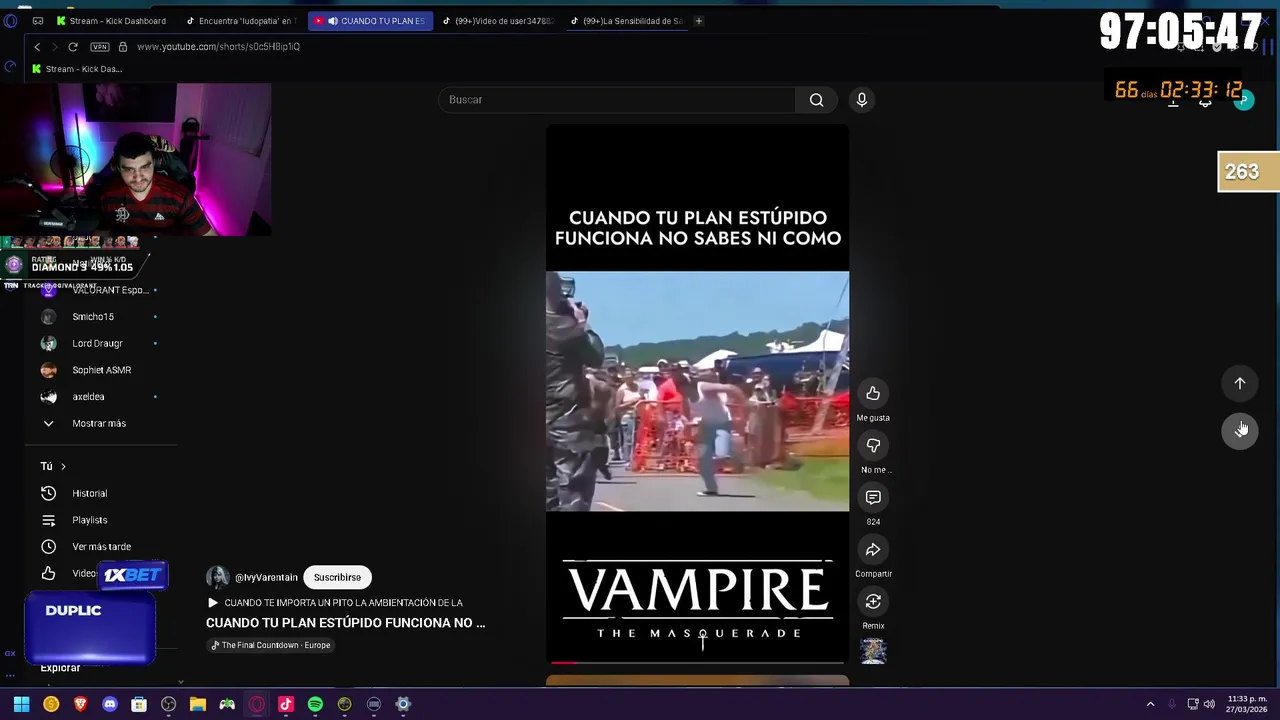
Task: Dislike the short with thumbs-down icon
Action: pos(873,446)
